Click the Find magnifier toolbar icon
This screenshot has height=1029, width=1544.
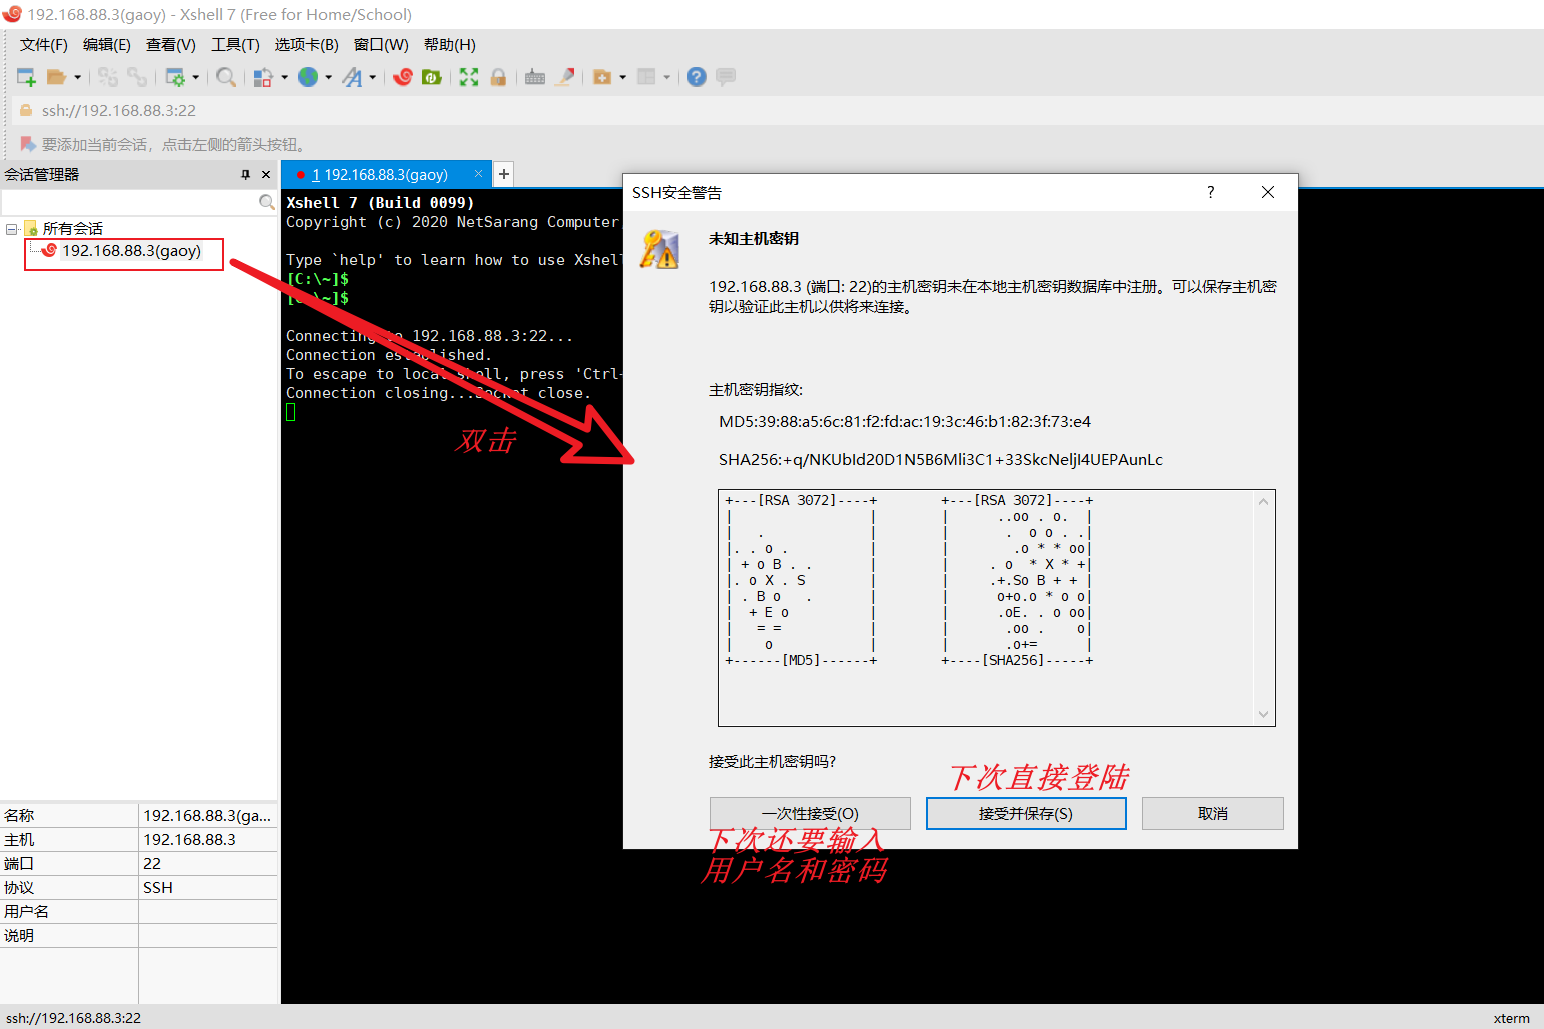click(x=226, y=77)
